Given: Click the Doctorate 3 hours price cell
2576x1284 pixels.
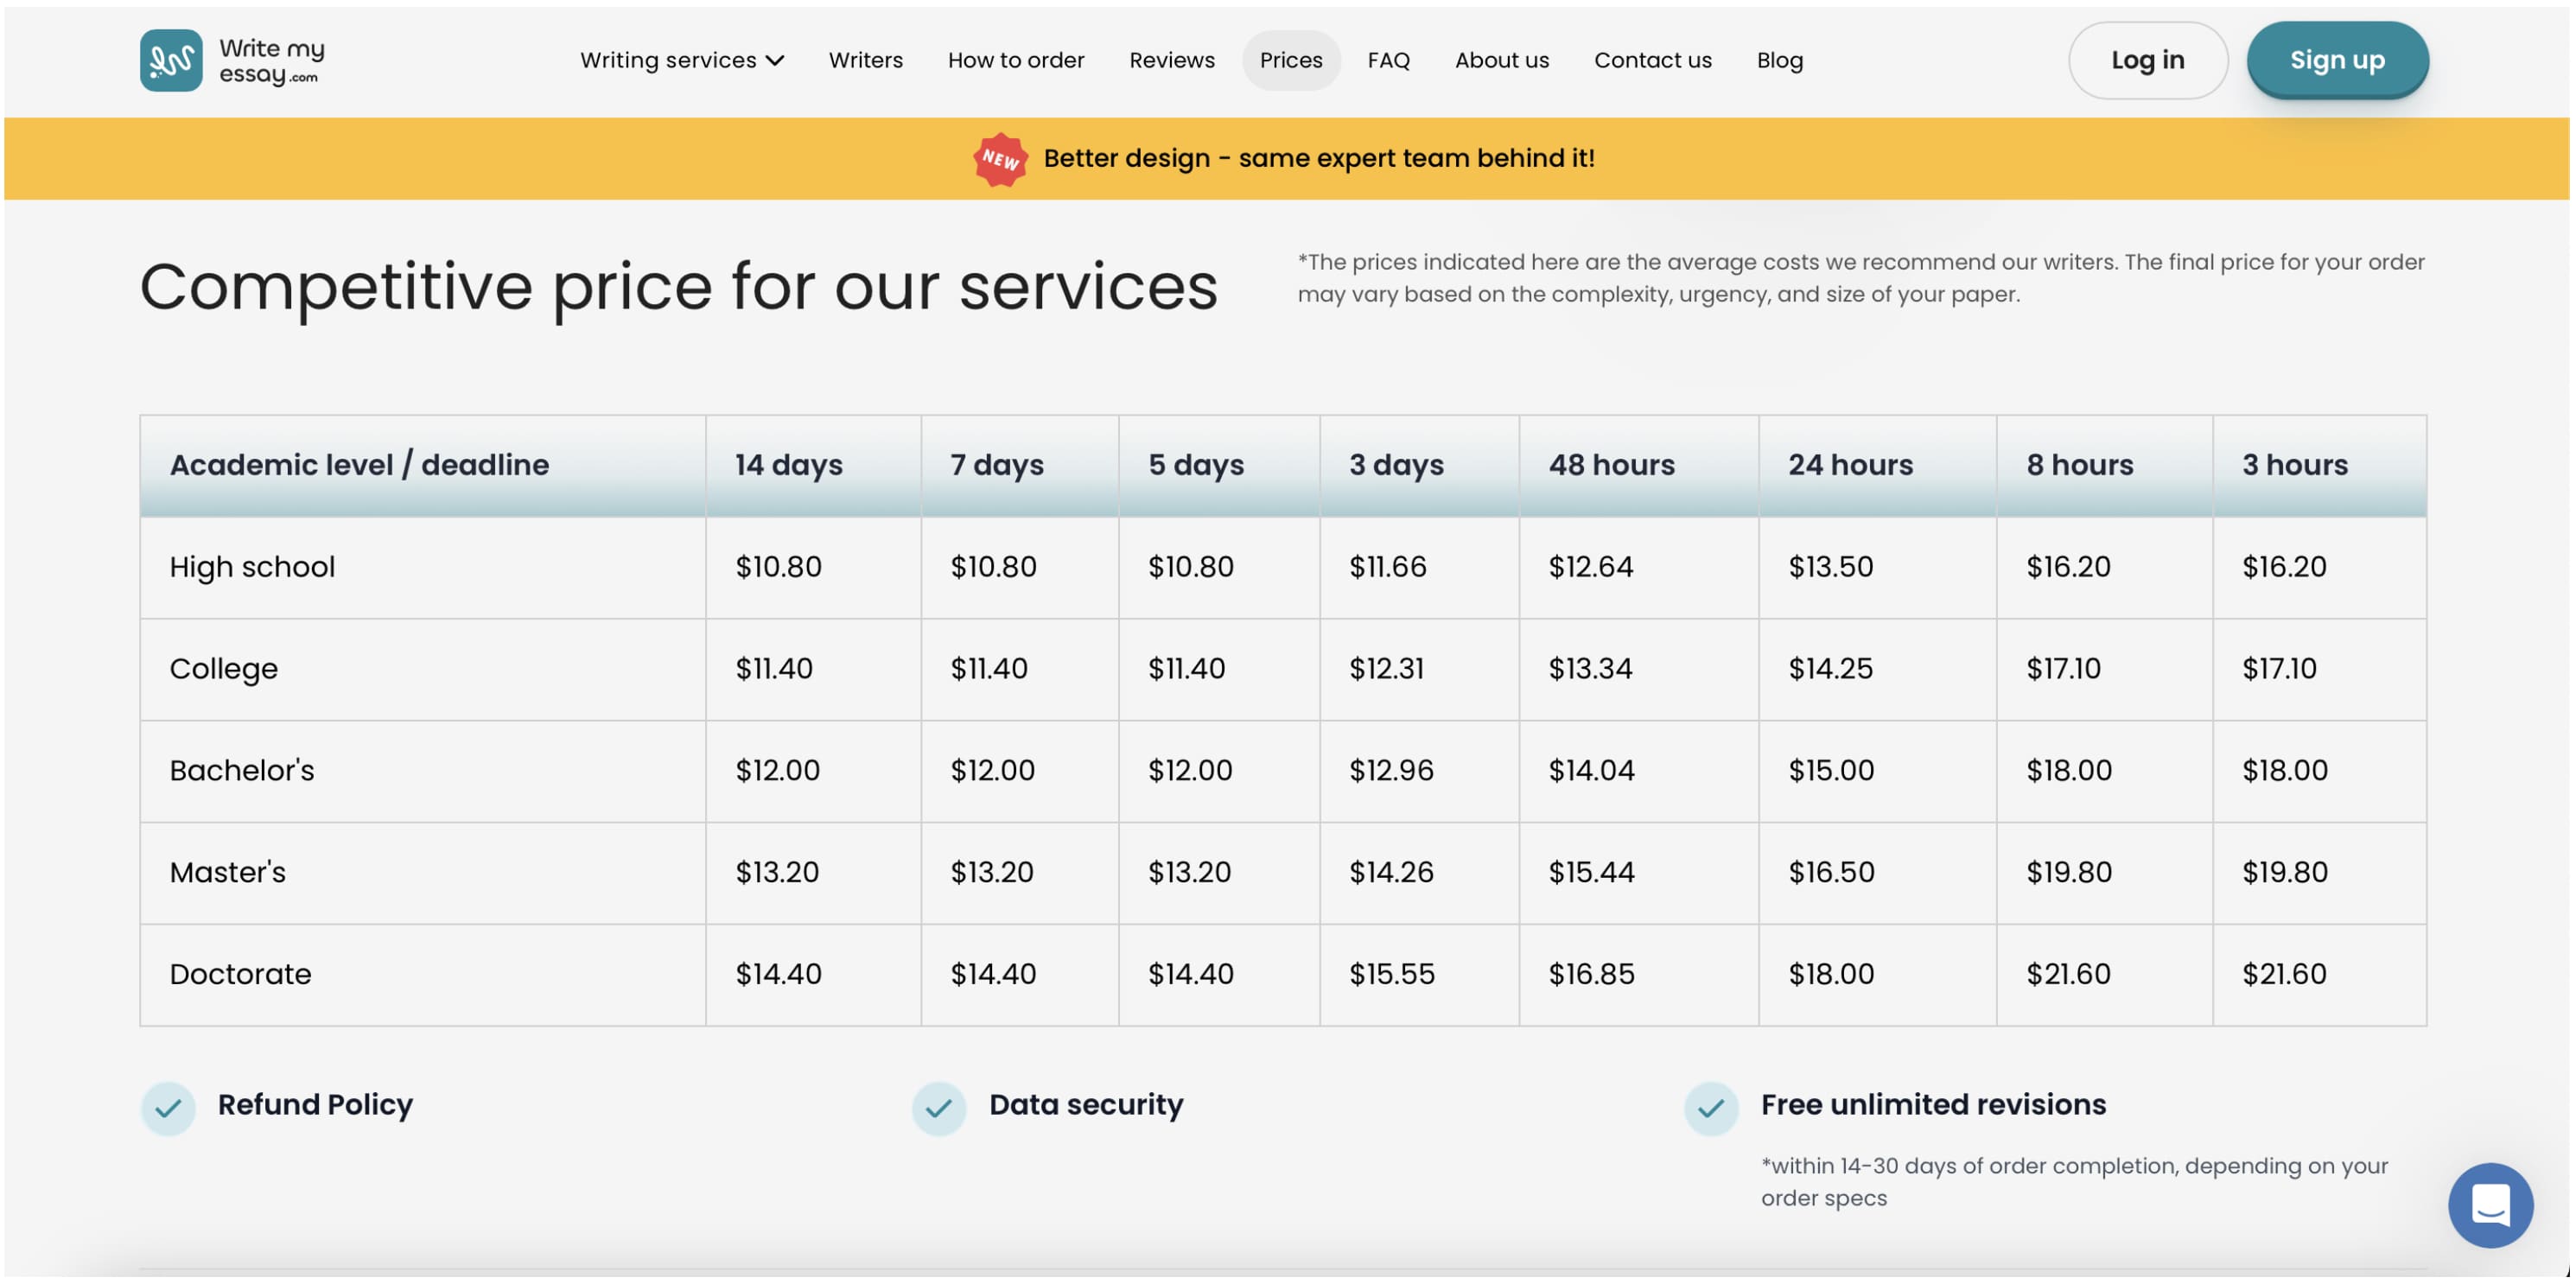Looking at the screenshot, I should pyautogui.click(x=2284, y=974).
